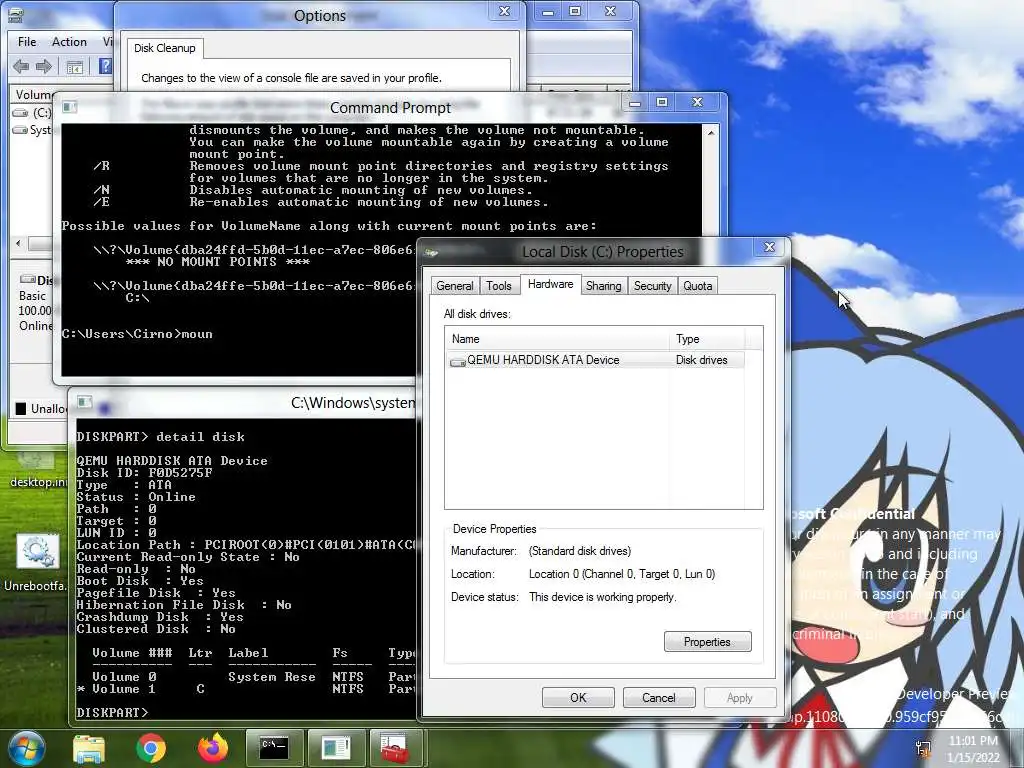Select QEMU HARDDISK ATA Device row
Screen dimensions: 1024x768
tap(596, 360)
